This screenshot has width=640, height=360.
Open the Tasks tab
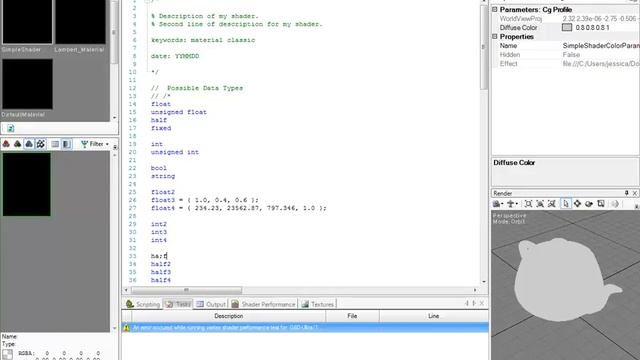tap(178, 304)
